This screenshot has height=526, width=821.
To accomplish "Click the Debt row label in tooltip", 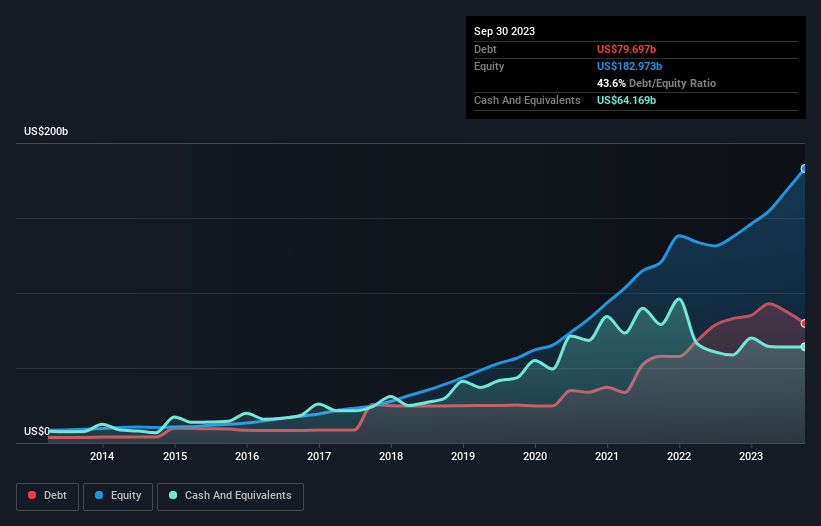I will (x=485, y=49).
